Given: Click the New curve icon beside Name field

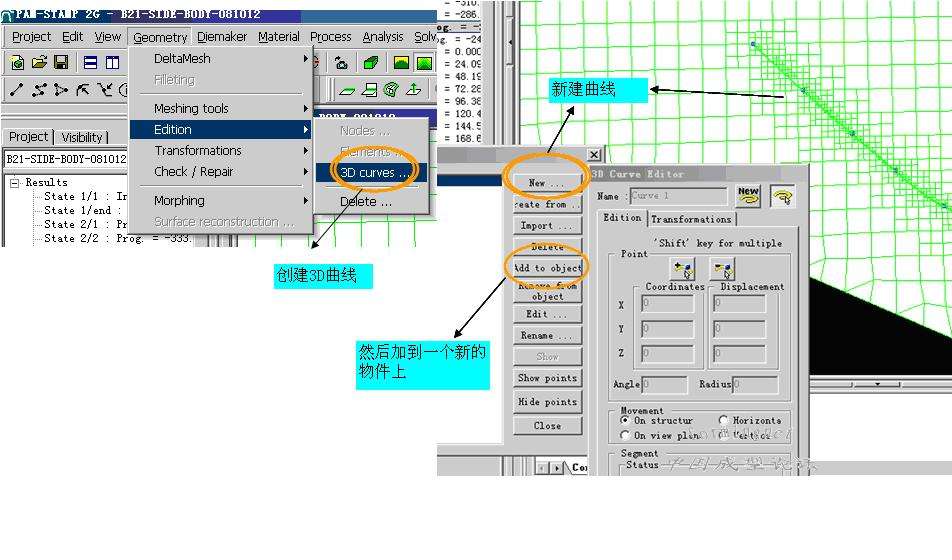Looking at the screenshot, I should 748,196.
